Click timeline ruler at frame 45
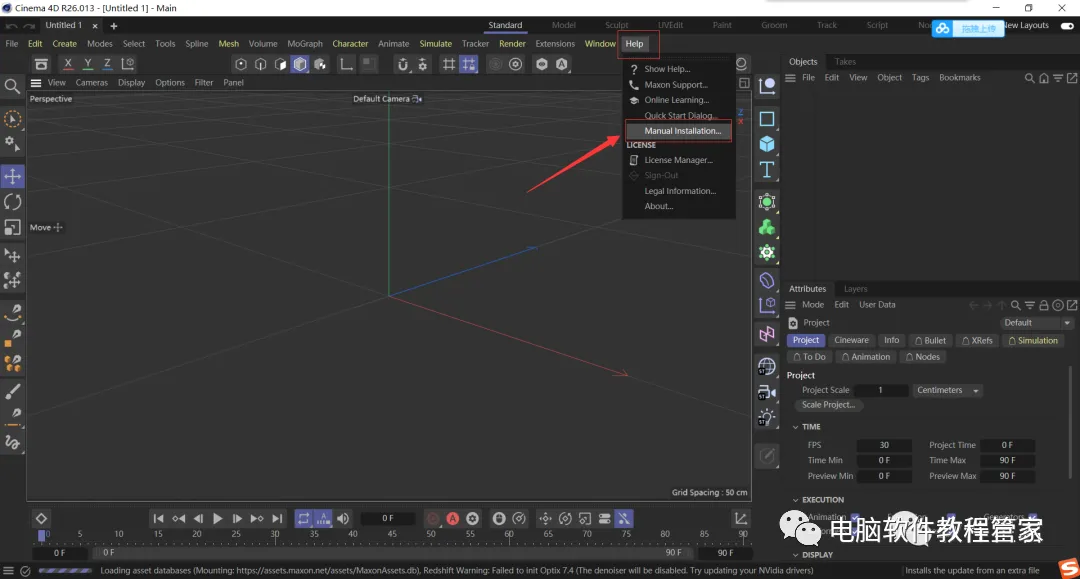The image size is (1080, 579). (391, 534)
